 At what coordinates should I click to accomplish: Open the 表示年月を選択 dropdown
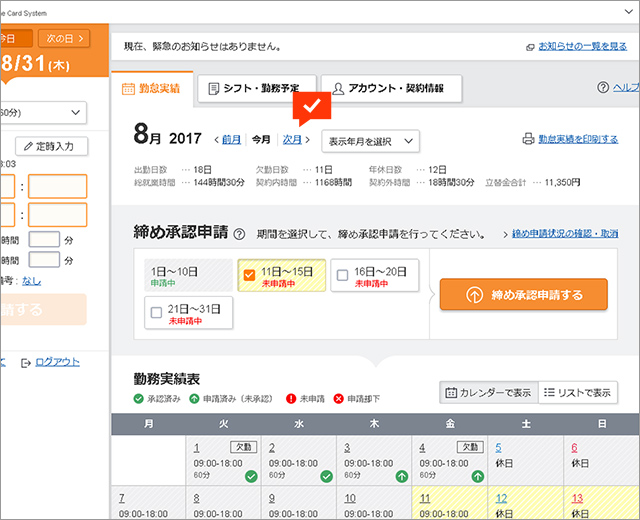(x=370, y=141)
